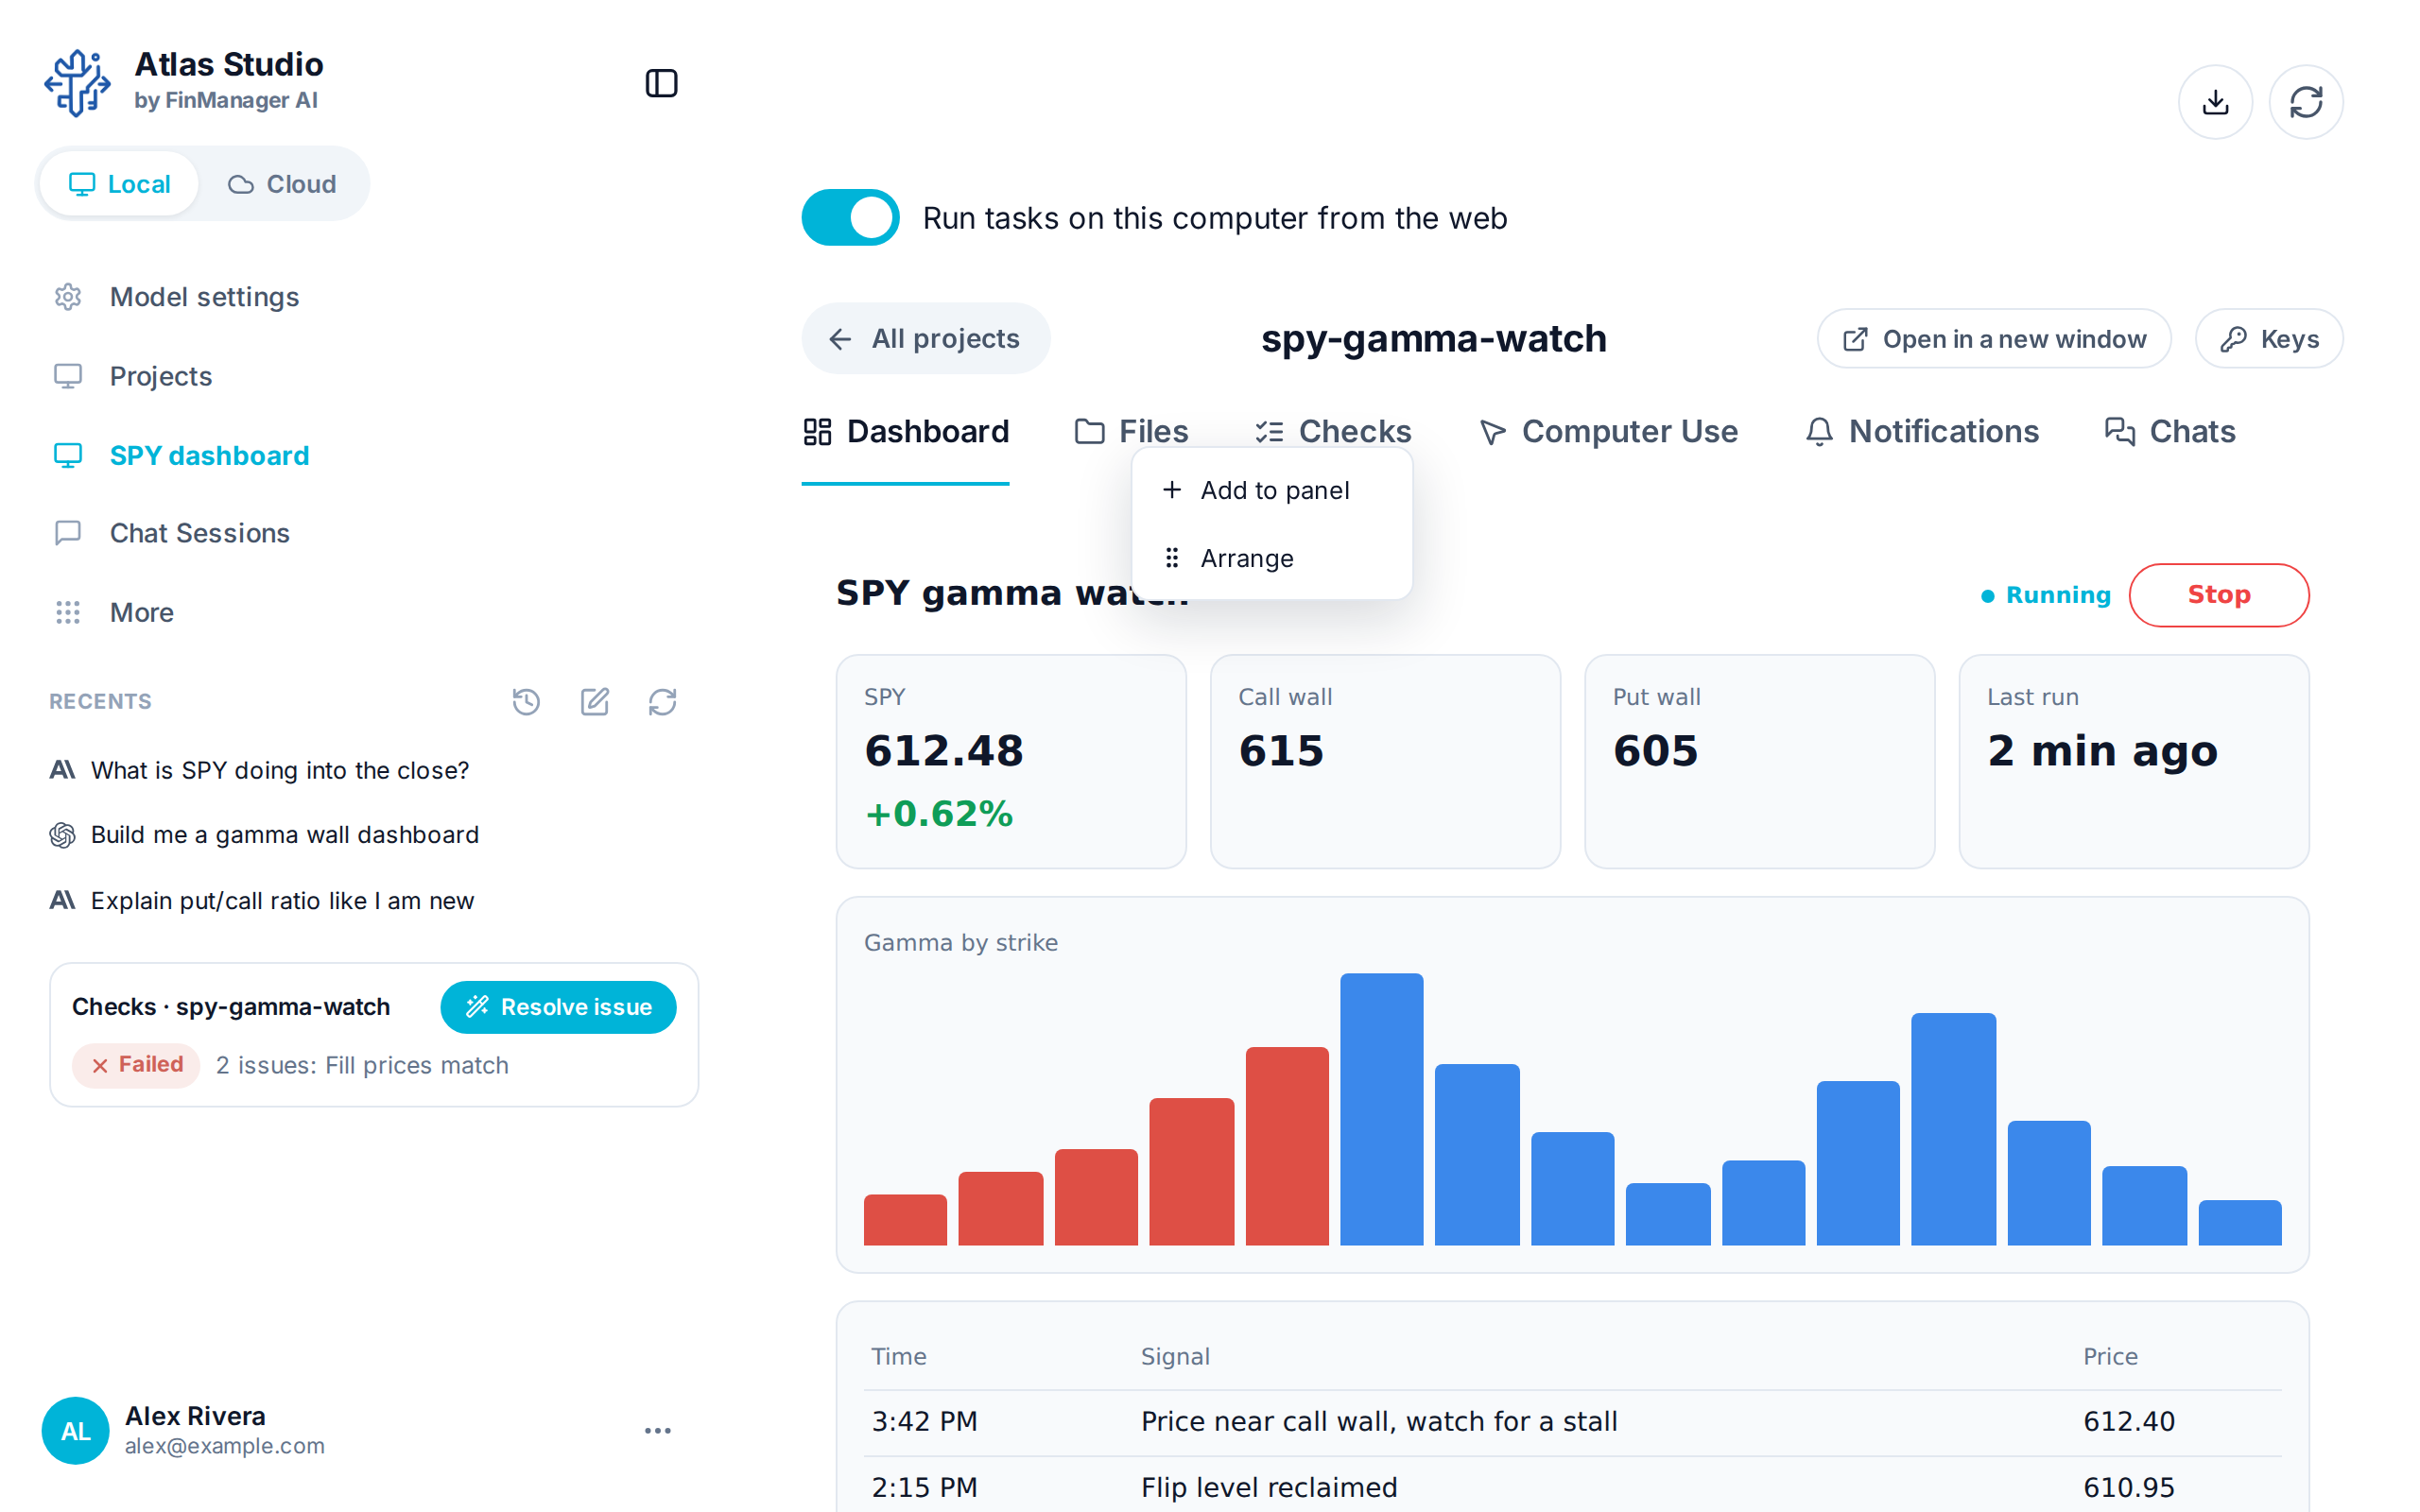Image resolution: width=2420 pixels, height=1512 pixels.
Task: Open the Chats tab
Action: (x=2170, y=432)
